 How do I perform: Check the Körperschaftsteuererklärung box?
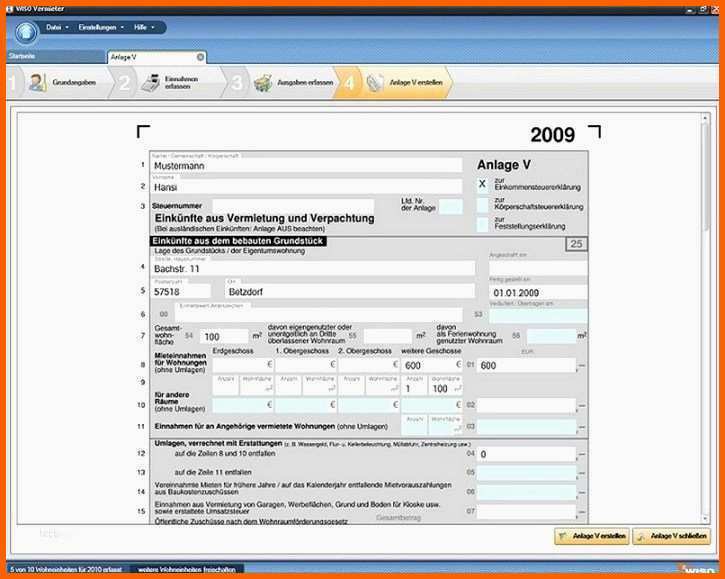[482, 204]
